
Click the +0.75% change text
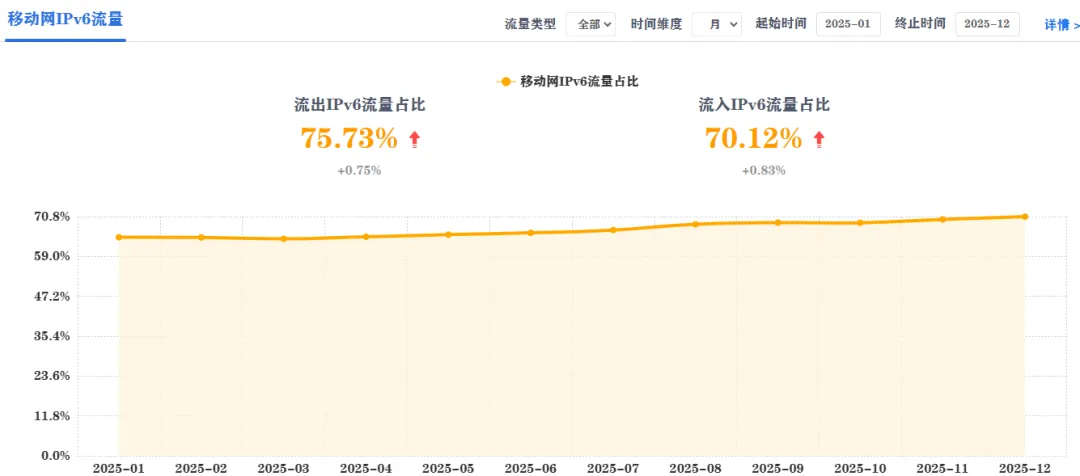(x=359, y=171)
